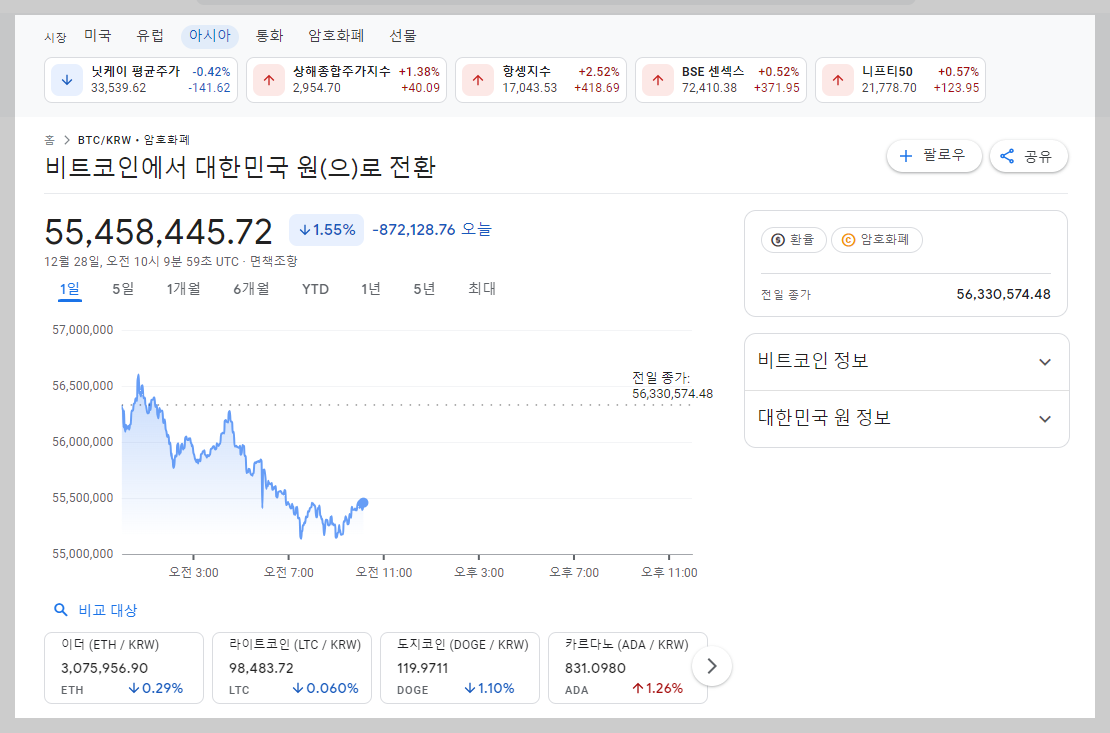
Task: Open sharing options via the 공유 icon
Action: click(x=1028, y=156)
